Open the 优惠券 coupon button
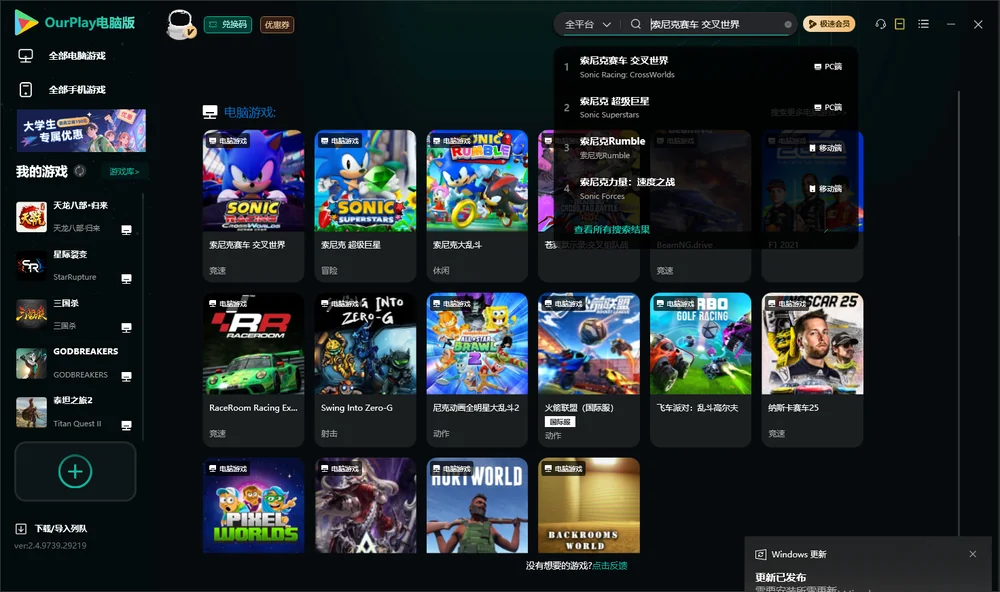 [x=277, y=24]
